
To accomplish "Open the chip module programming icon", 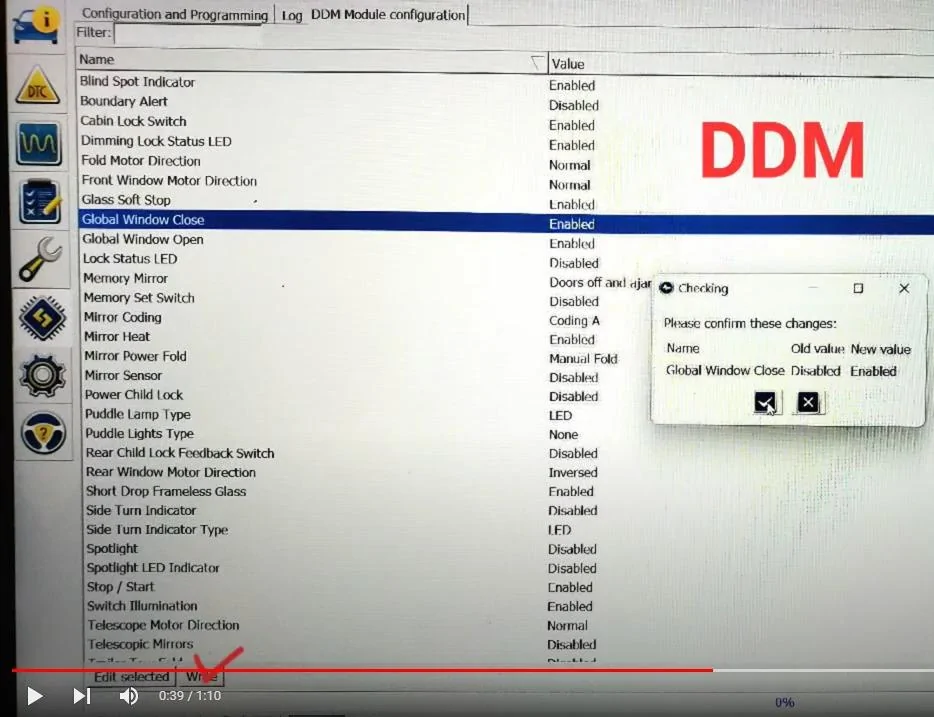I will point(42,317).
